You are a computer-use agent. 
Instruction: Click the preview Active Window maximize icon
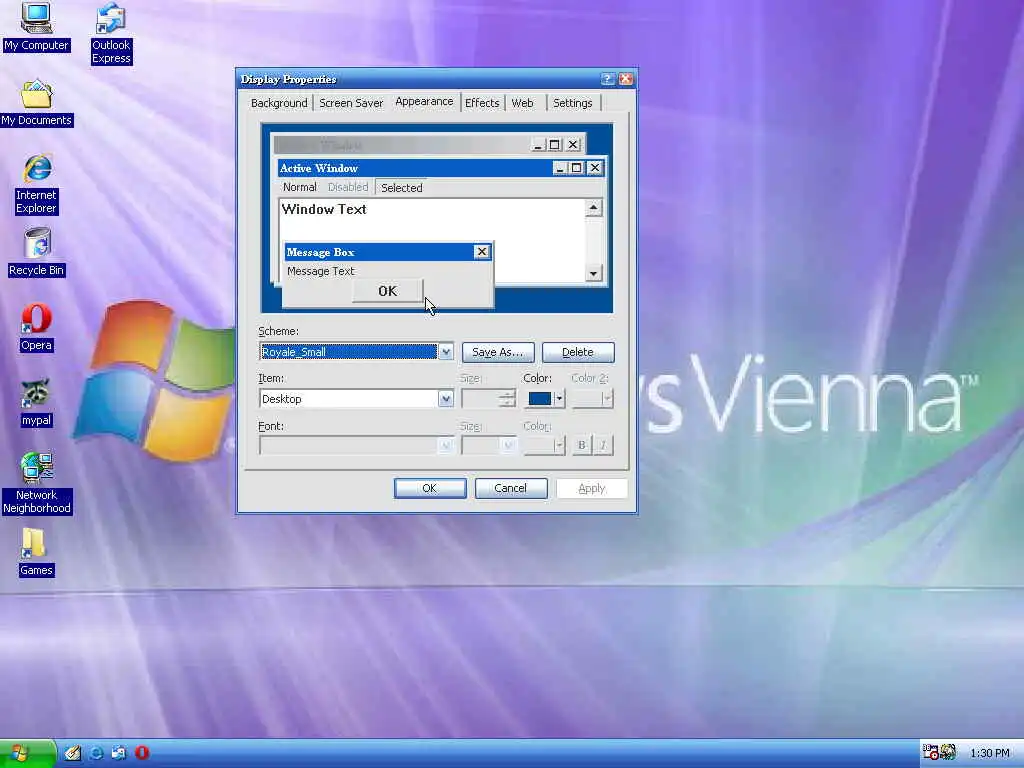(x=577, y=168)
